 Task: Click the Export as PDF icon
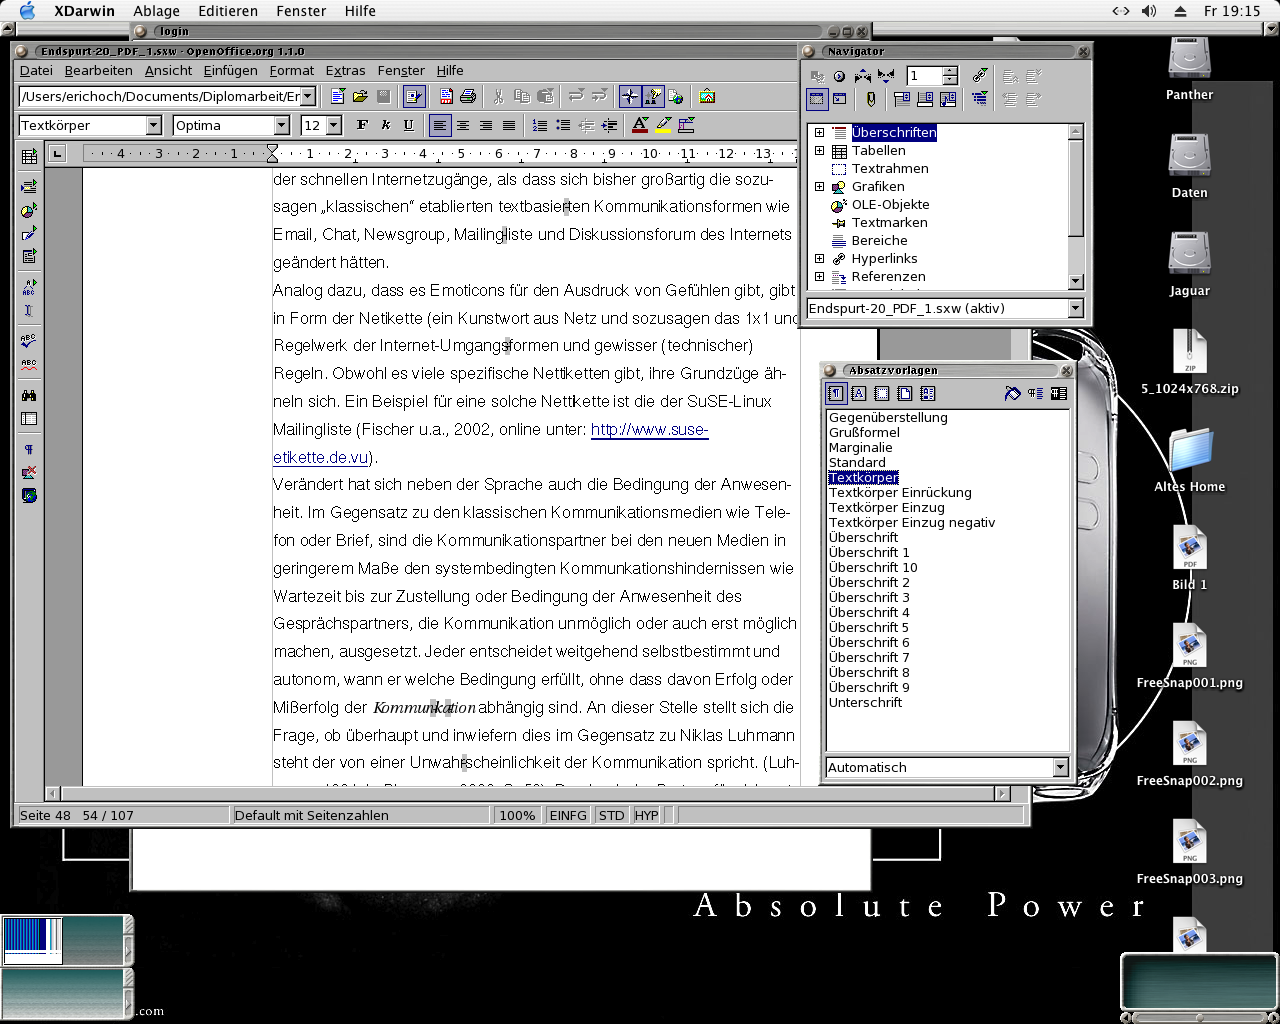pos(446,97)
